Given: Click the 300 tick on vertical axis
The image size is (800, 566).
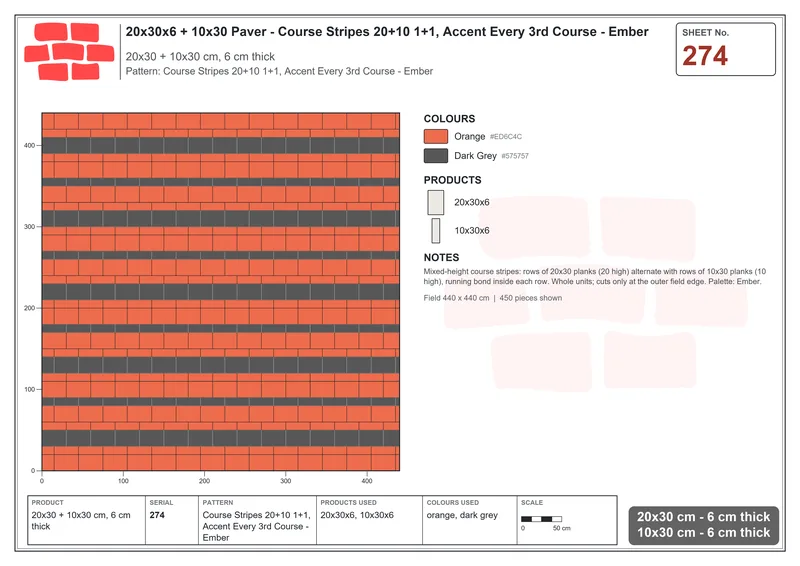Looking at the screenshot, I should pyautogui.click(x=29, y=227).
